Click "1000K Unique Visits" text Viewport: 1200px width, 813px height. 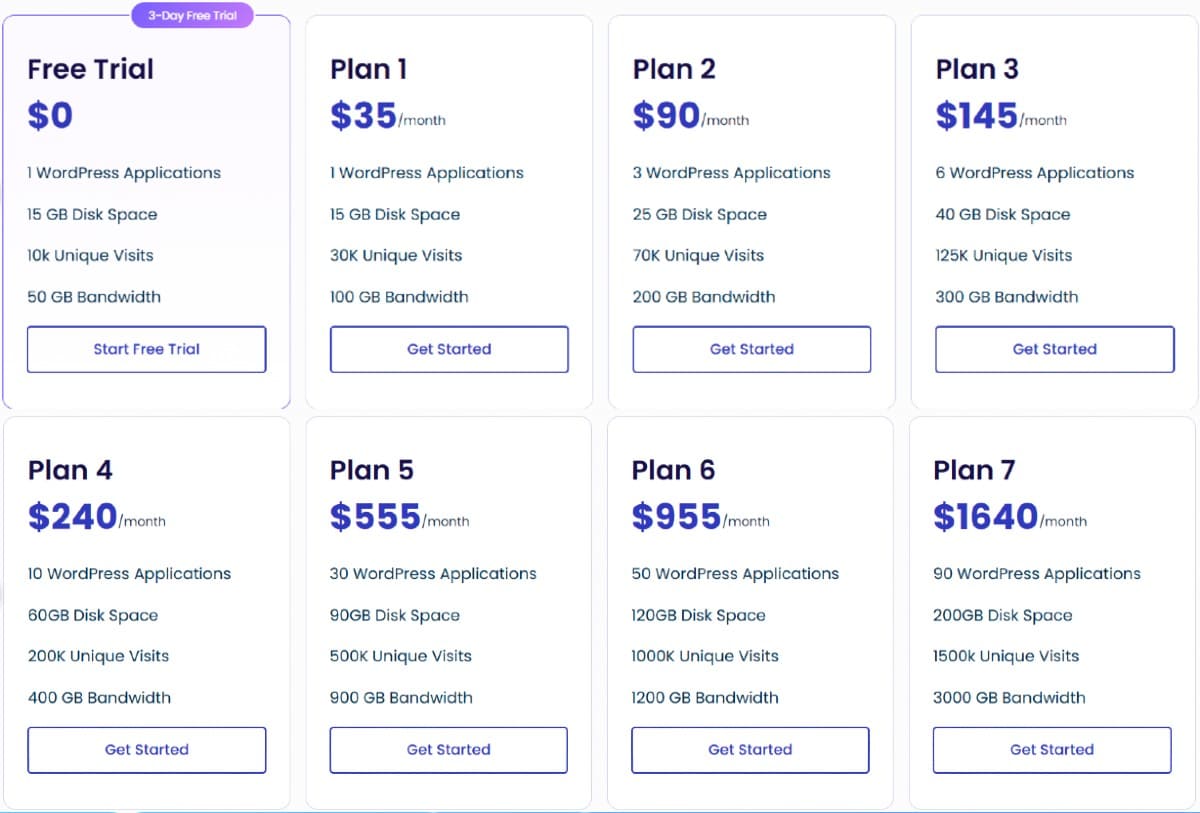point(705,656)
